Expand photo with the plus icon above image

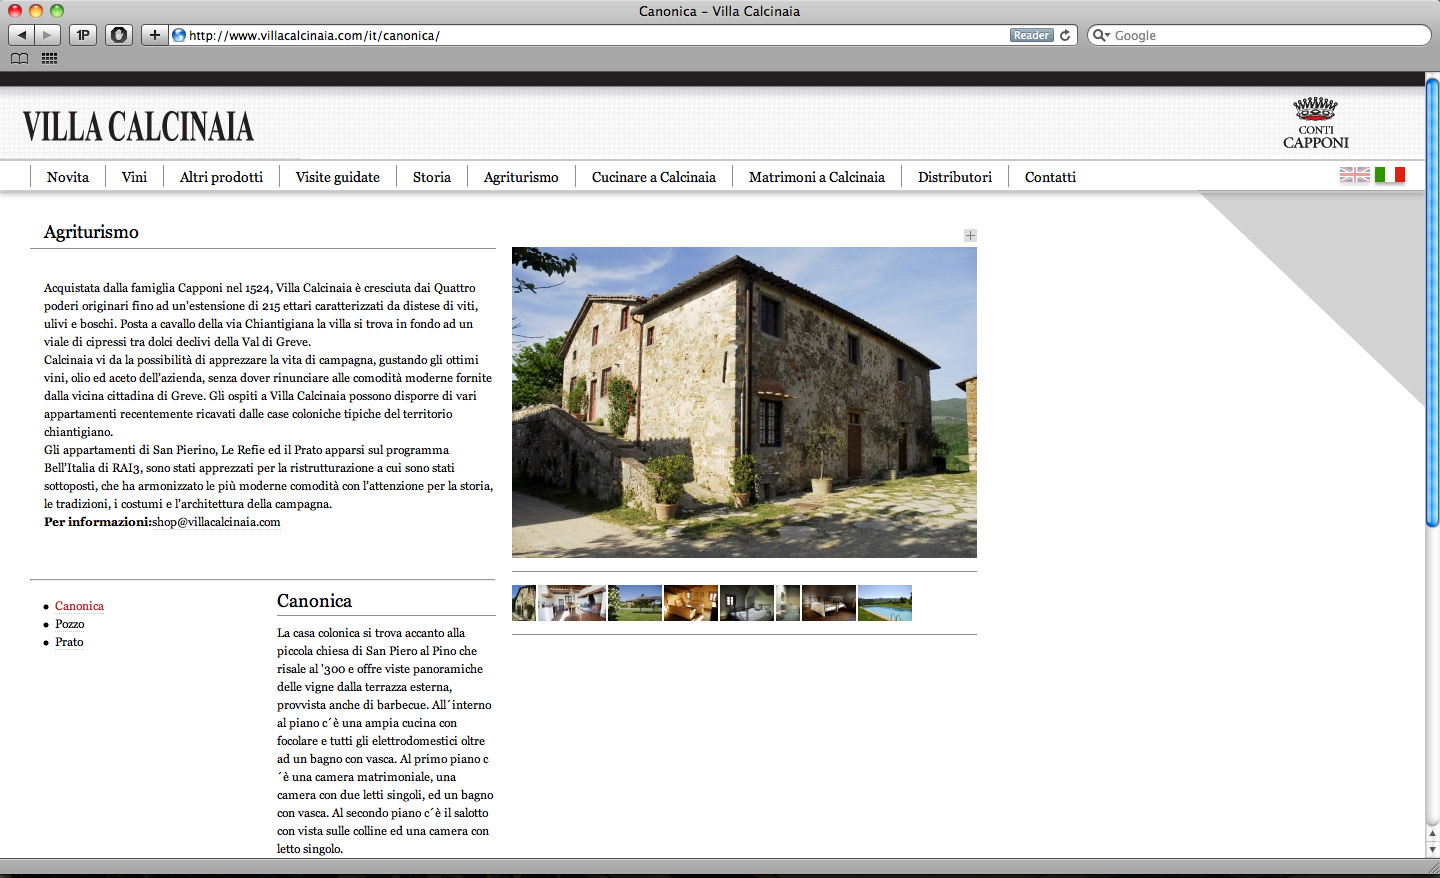970,235
